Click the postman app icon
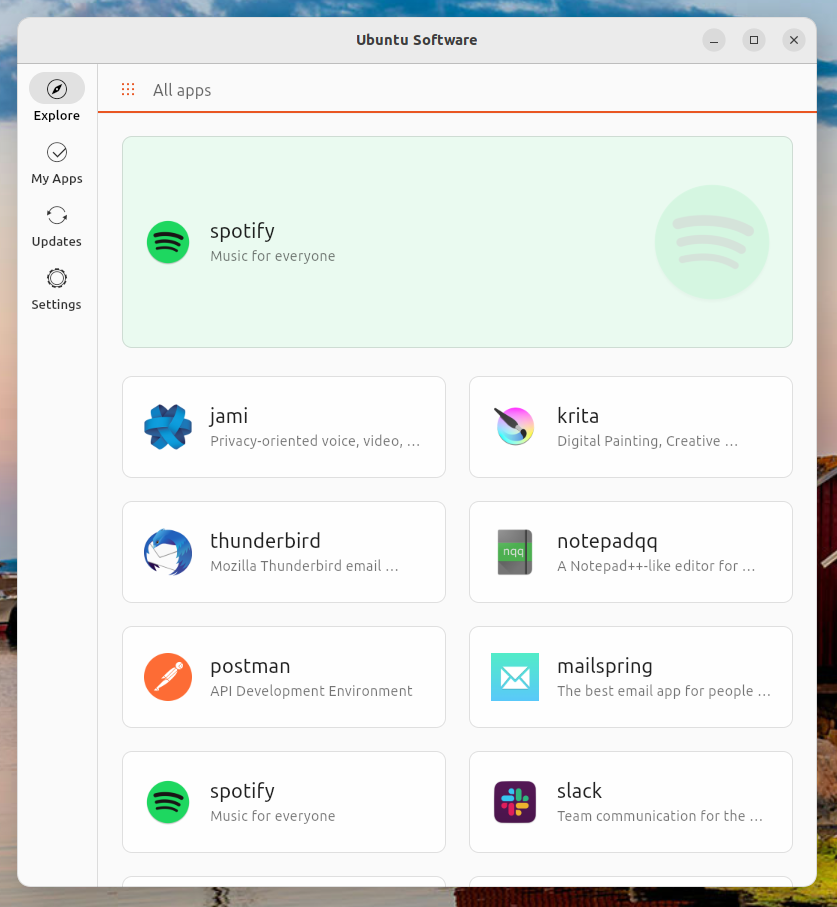The height and width of the screenshot is (907, 837). pos(168,677)
